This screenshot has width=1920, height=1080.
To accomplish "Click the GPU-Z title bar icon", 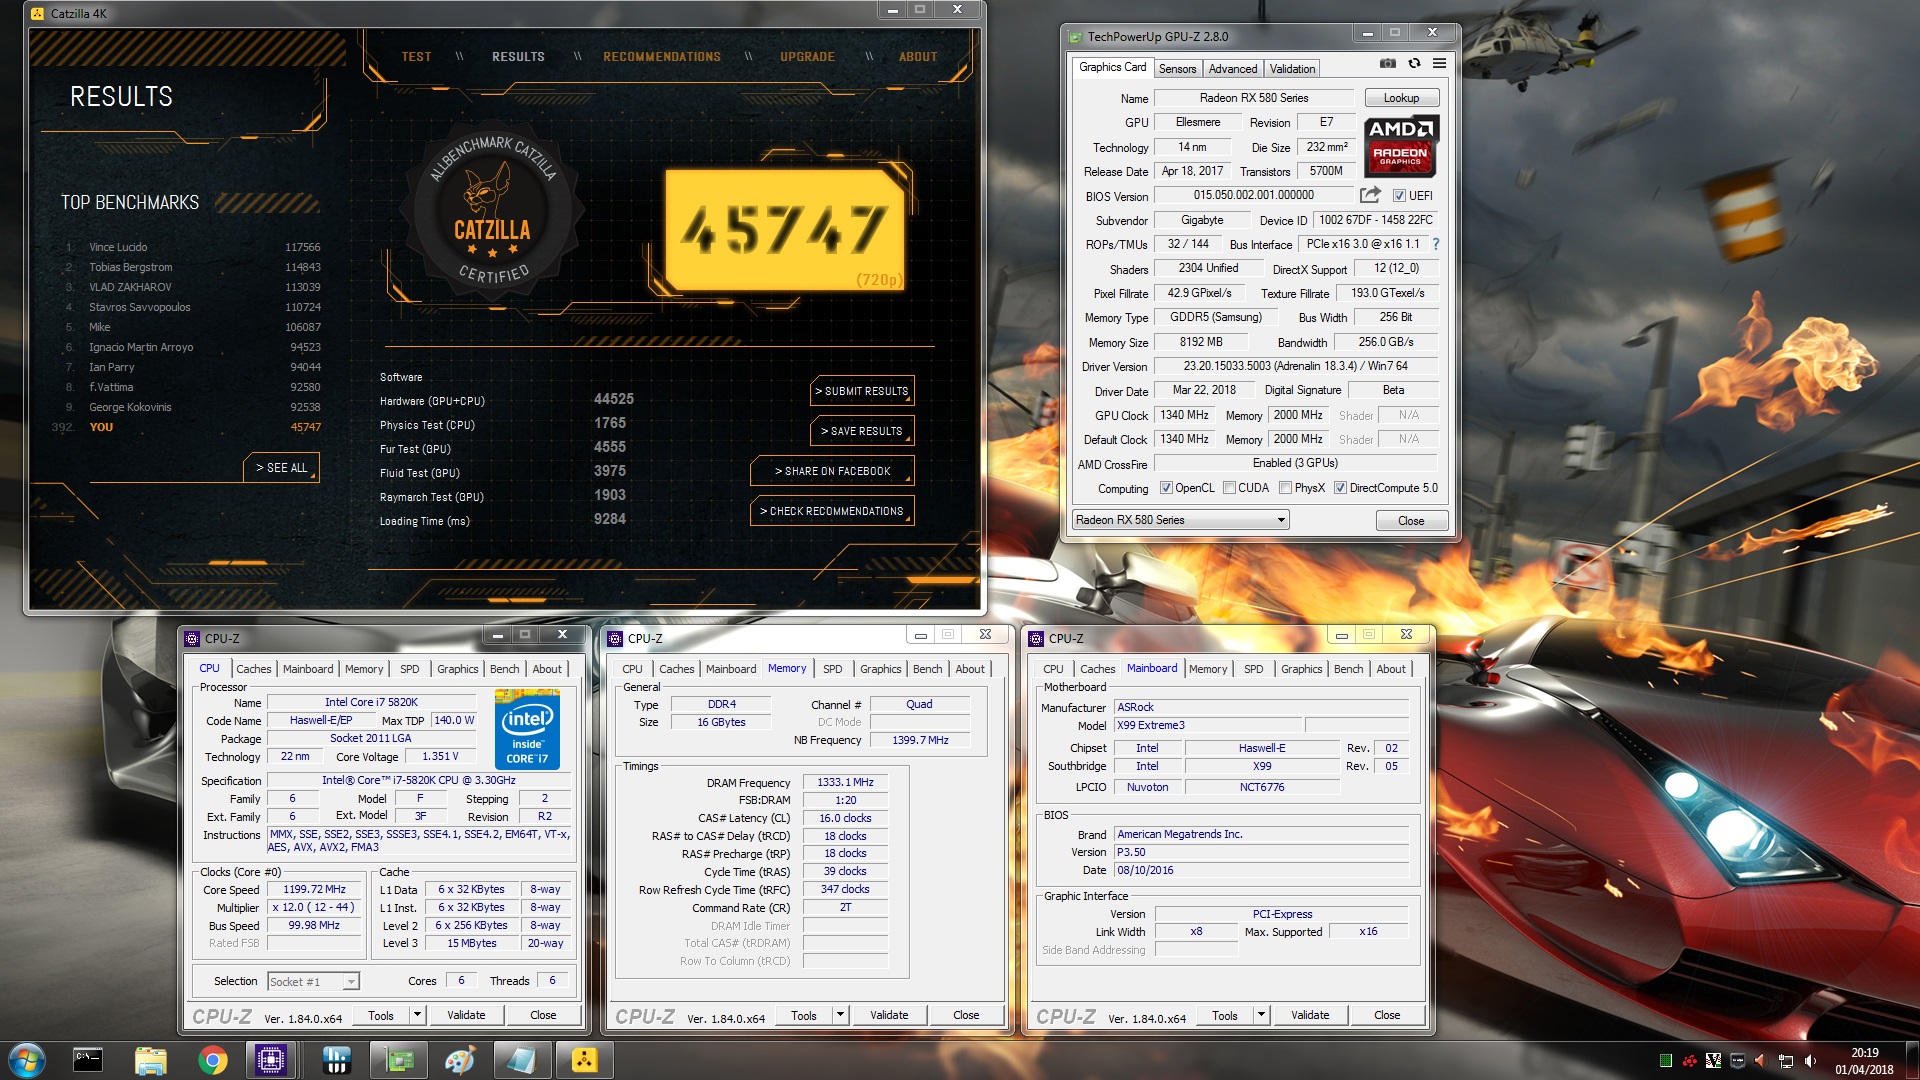I will 1076,37.
